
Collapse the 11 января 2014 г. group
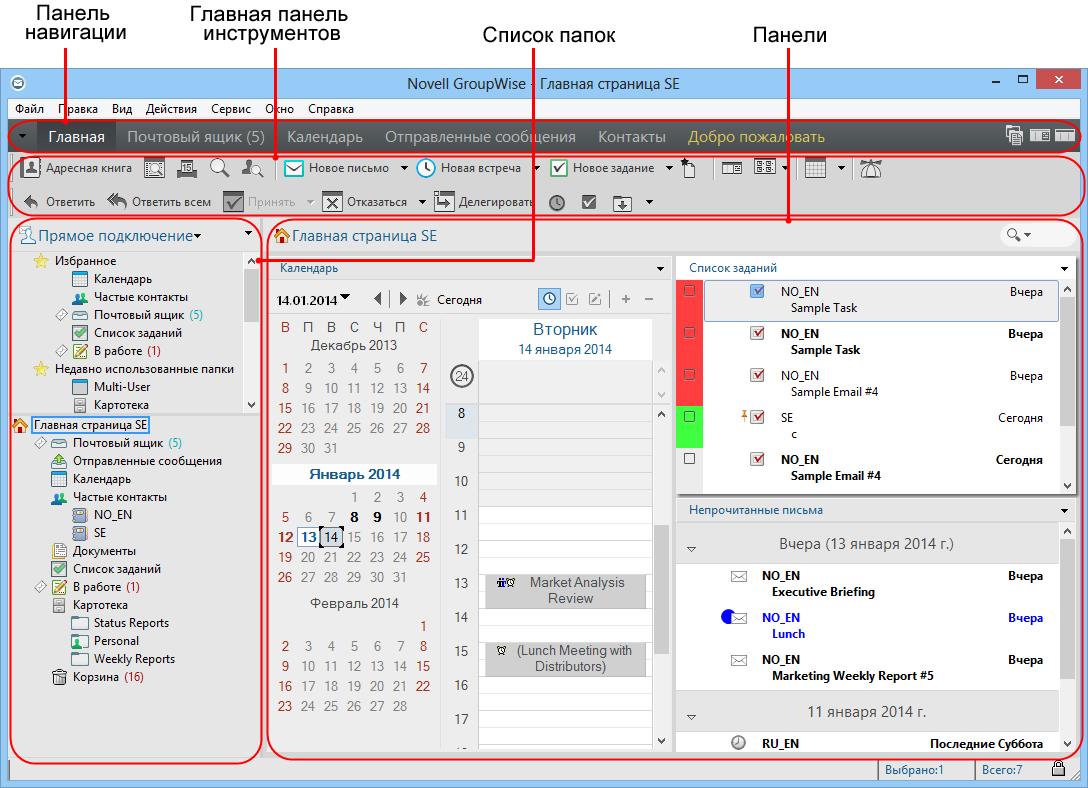pos(691,717)
